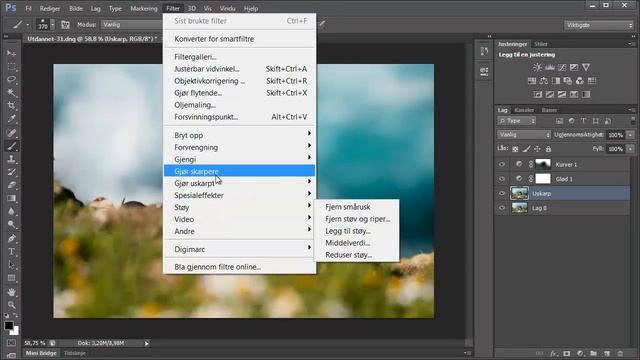The image size is (640, 360).
Task: Select the Brush tool in toolbox
Action: coord(11,146)
